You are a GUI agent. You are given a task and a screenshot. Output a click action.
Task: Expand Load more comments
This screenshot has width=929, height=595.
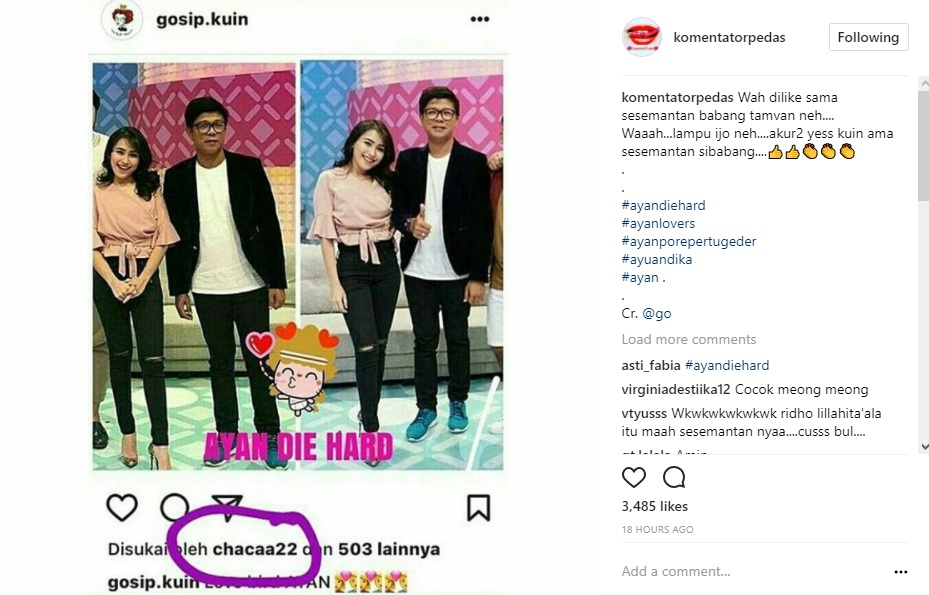pos(688,340)
